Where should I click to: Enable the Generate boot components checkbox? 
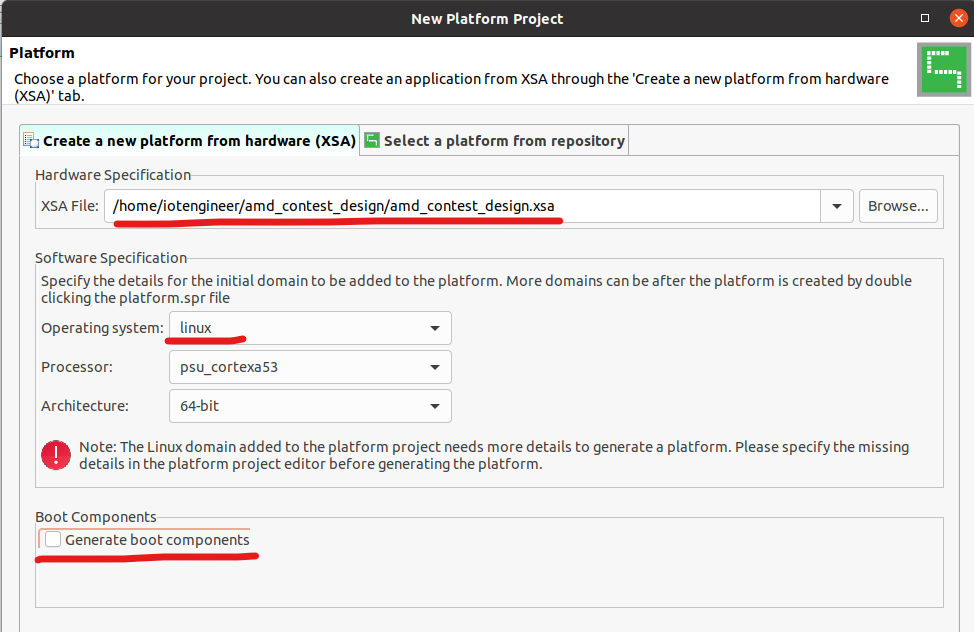click(53, 540)
